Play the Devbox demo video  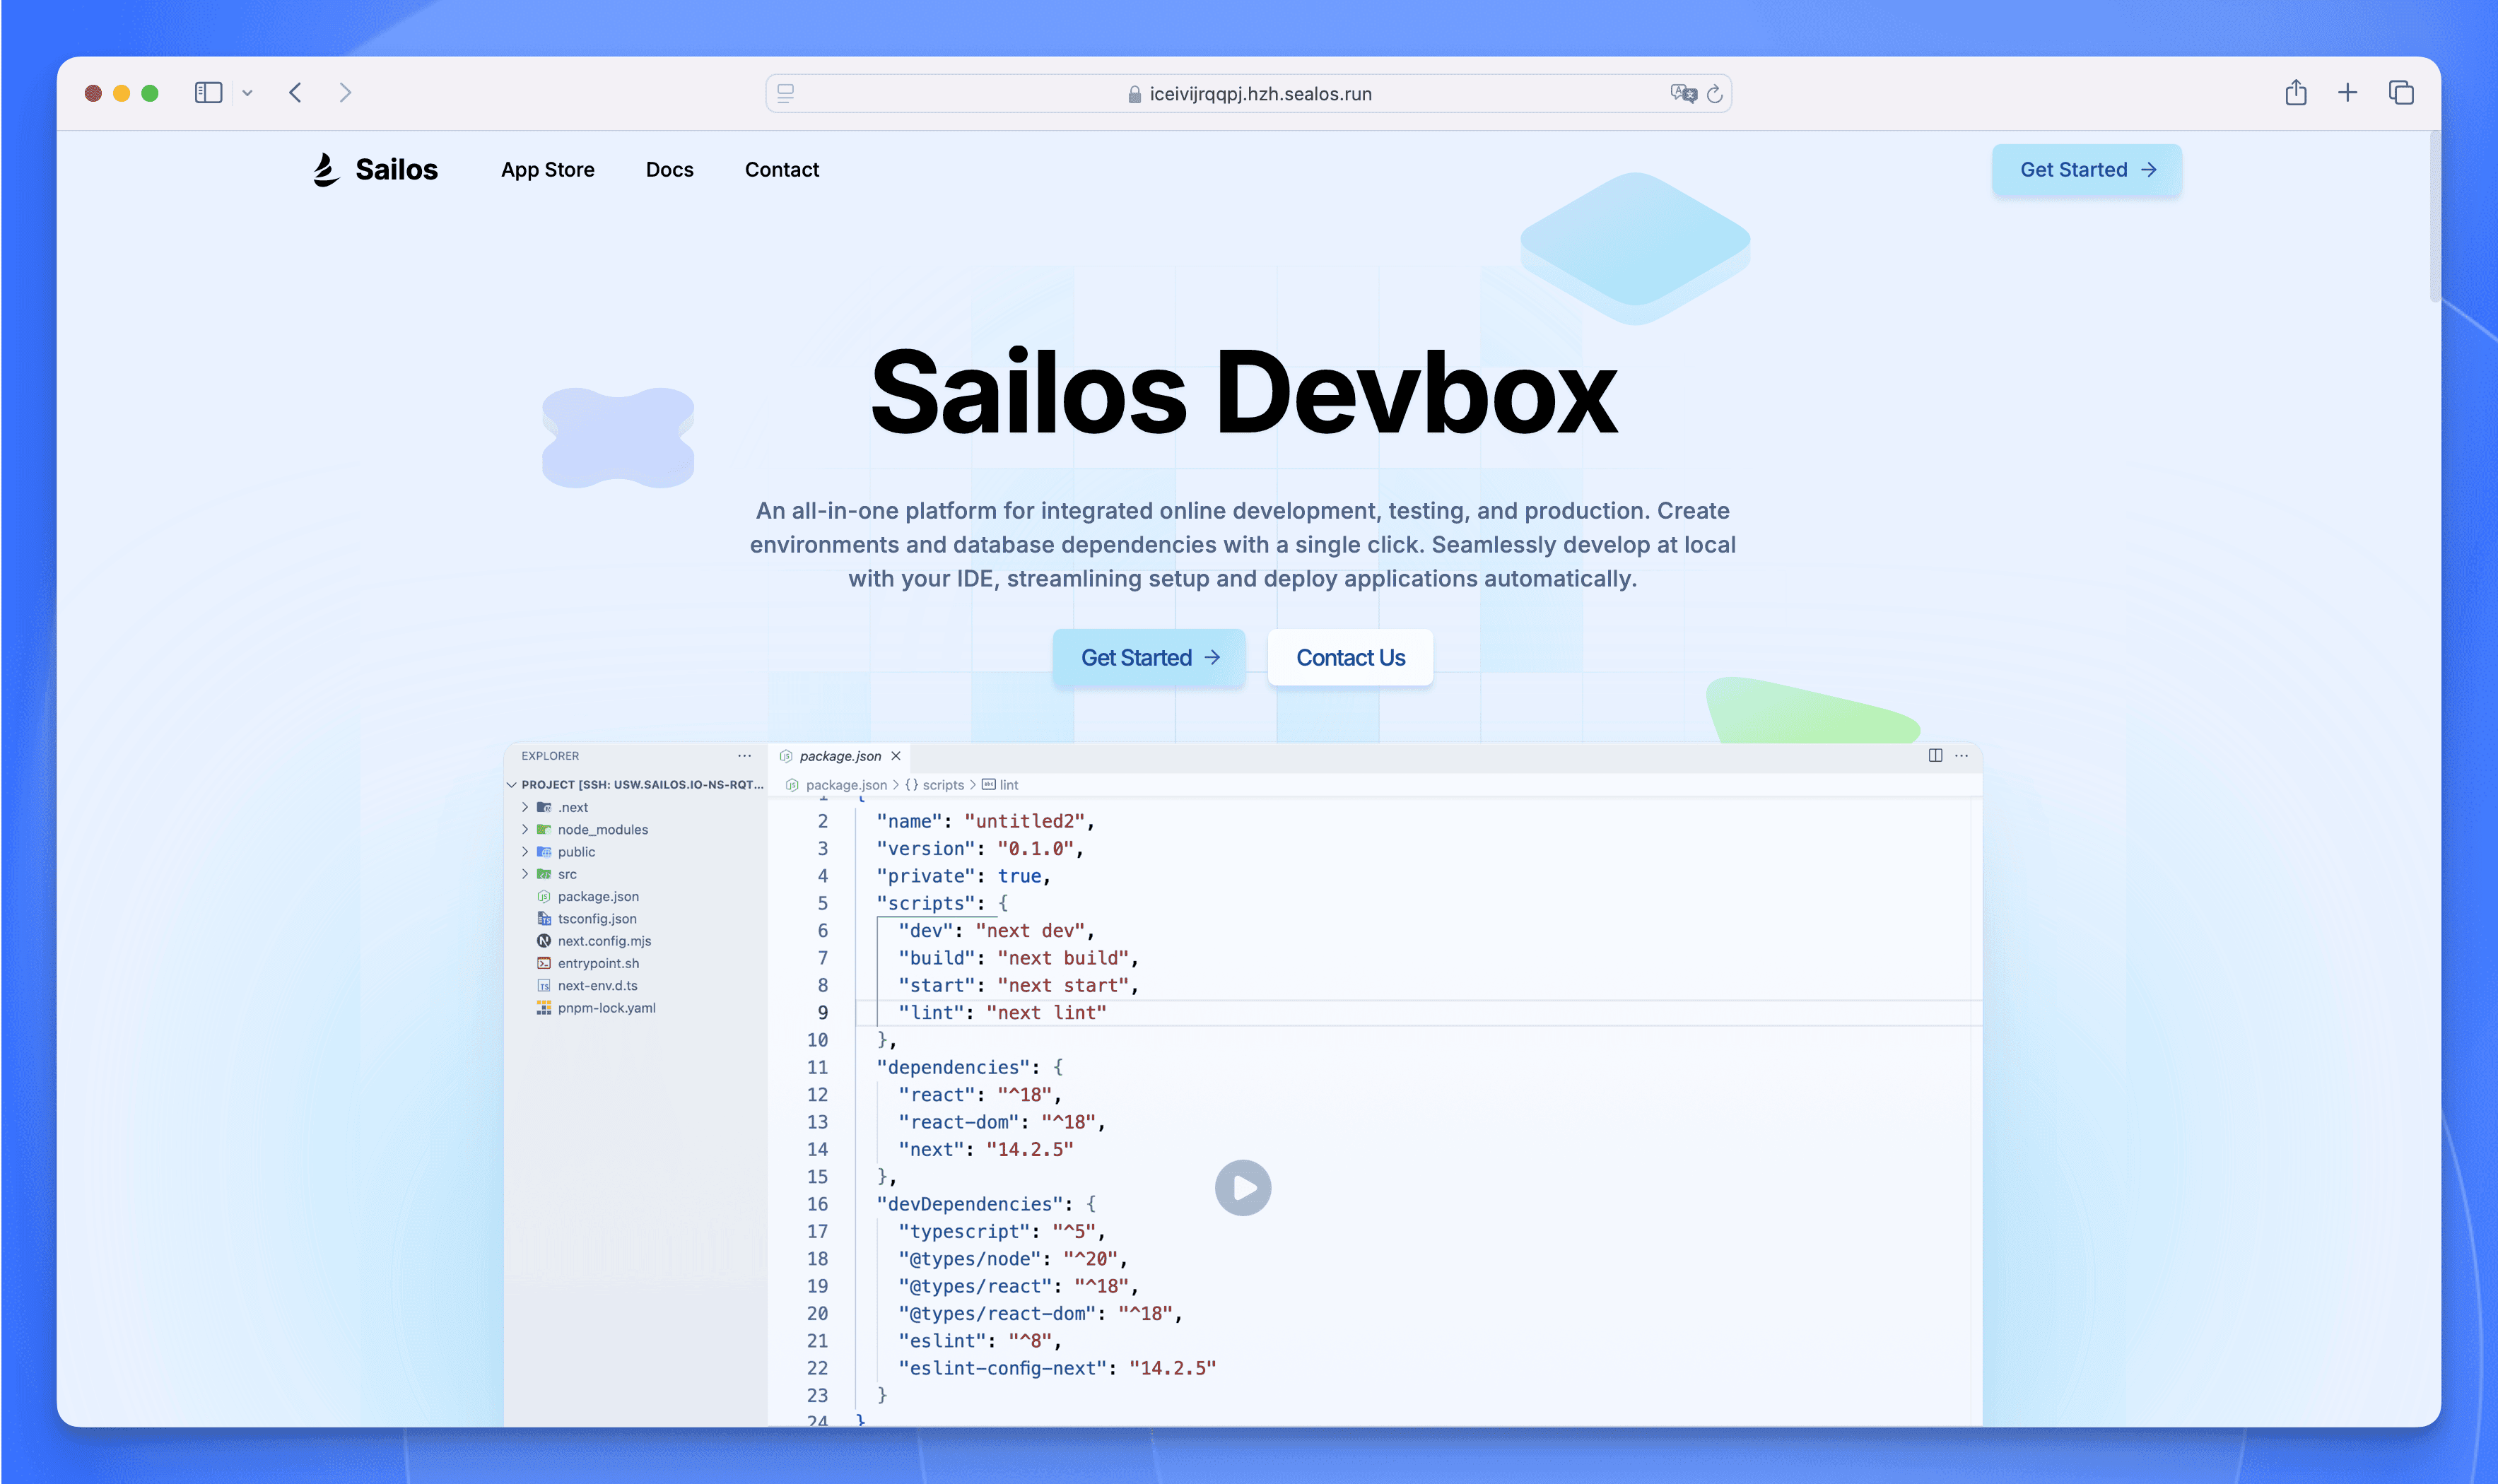click(1243, 1188)
